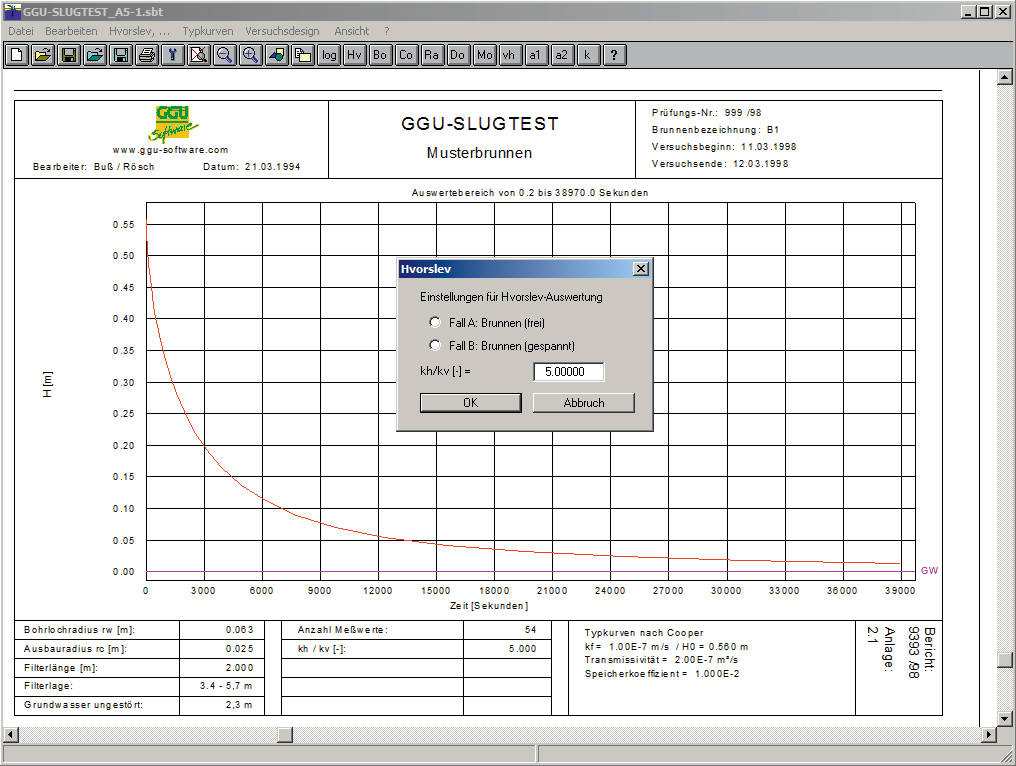The width and height of the screenshot is (1016, 766).
Task: Open help with the question mark icon
Action: pyautogui.click(x=614, y=55)
